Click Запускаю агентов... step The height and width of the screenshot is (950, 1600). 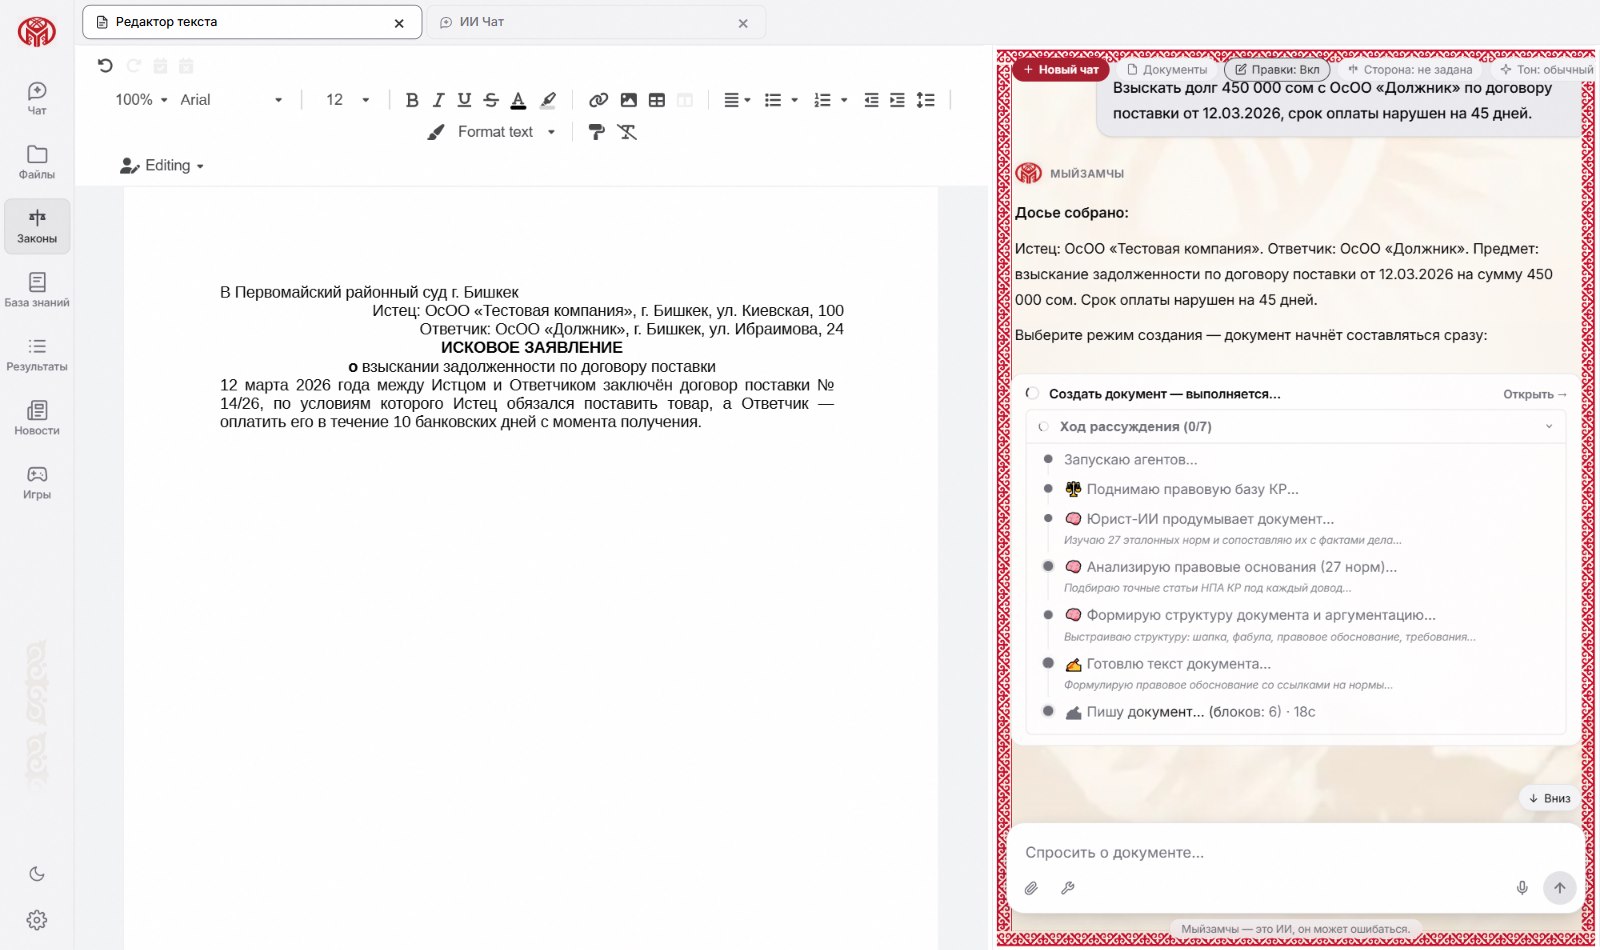[x=1130, y=460]
